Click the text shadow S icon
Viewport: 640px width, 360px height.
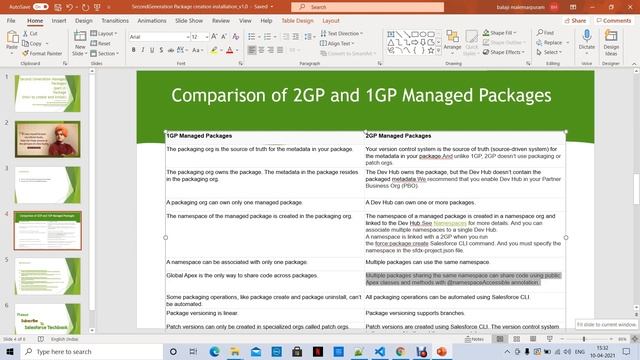tap(161, 50)
